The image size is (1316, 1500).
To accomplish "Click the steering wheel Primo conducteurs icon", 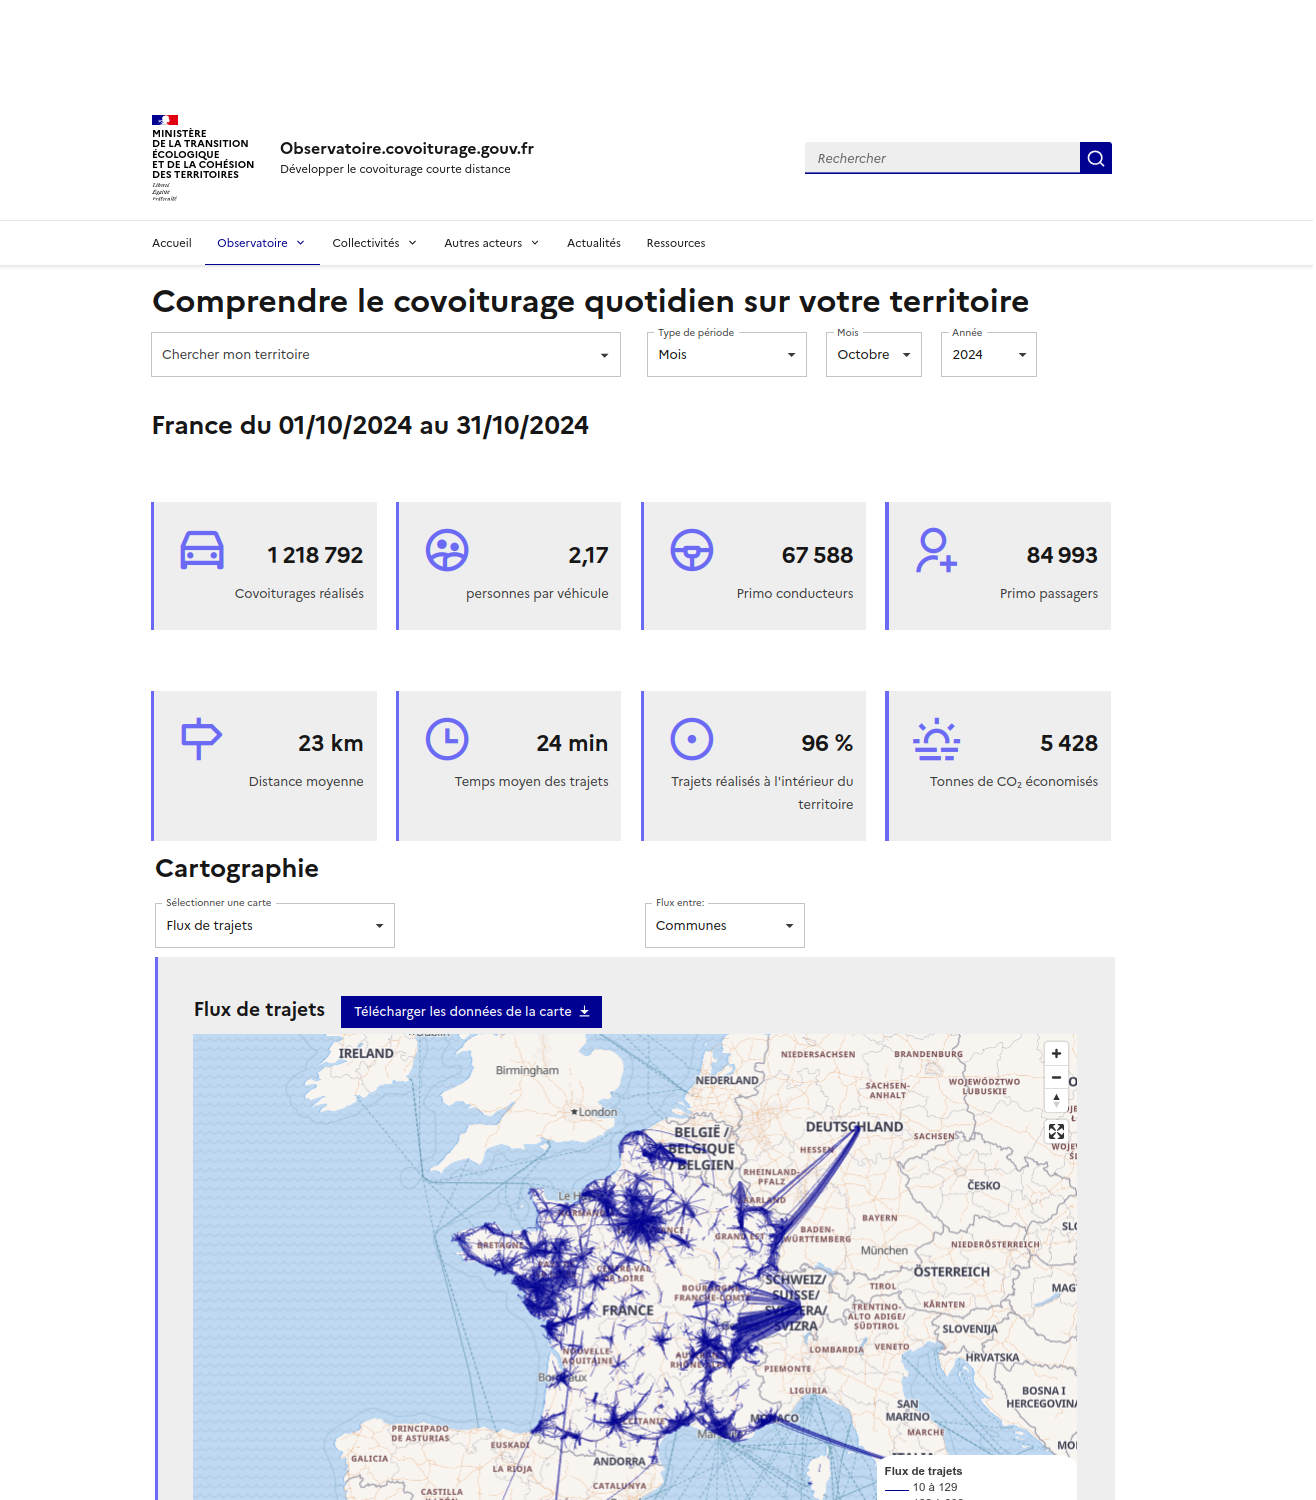I will [x=691, y=550].
